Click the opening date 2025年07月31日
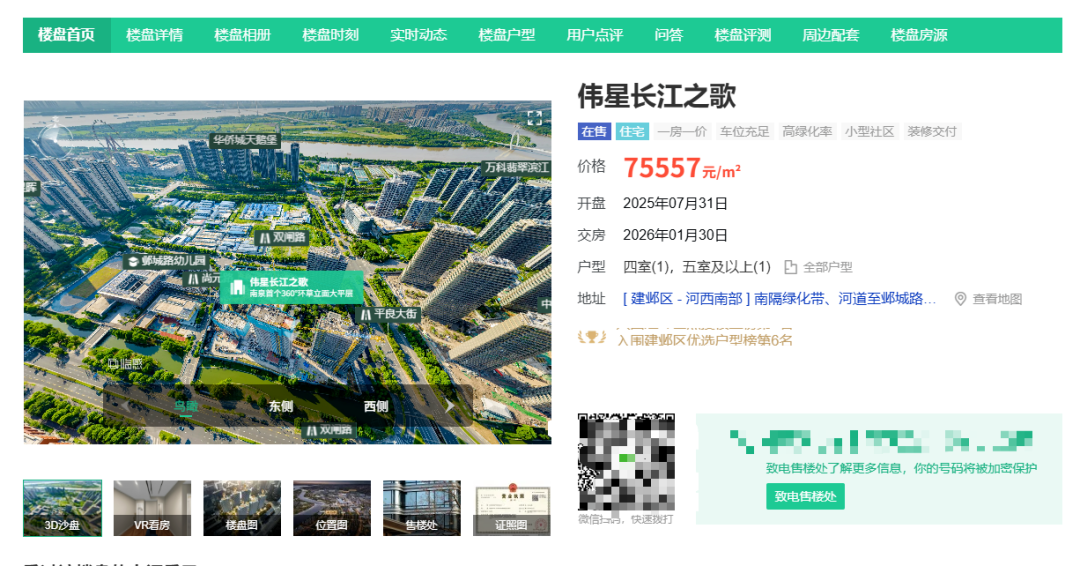Screen dimensions: 1080x566 click(x=675, y=204)
